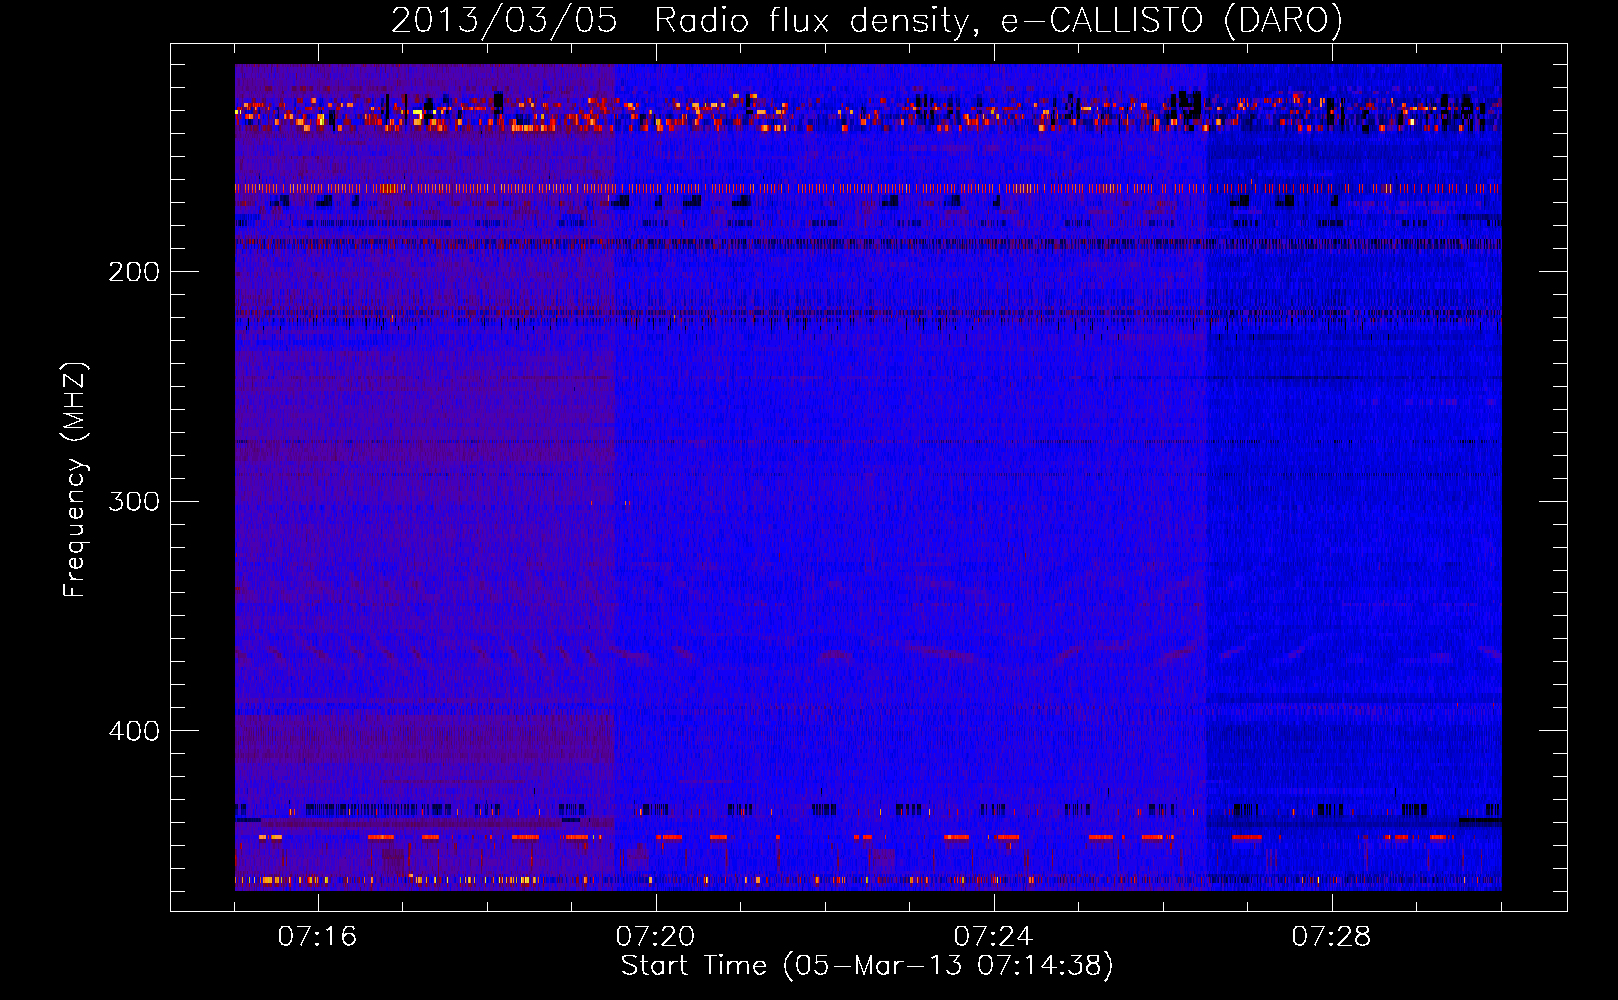The height and width of the screenshot is (1000, 1618).
Task: Click the "300" frequency tick label
Action: (x=134, y=501)
